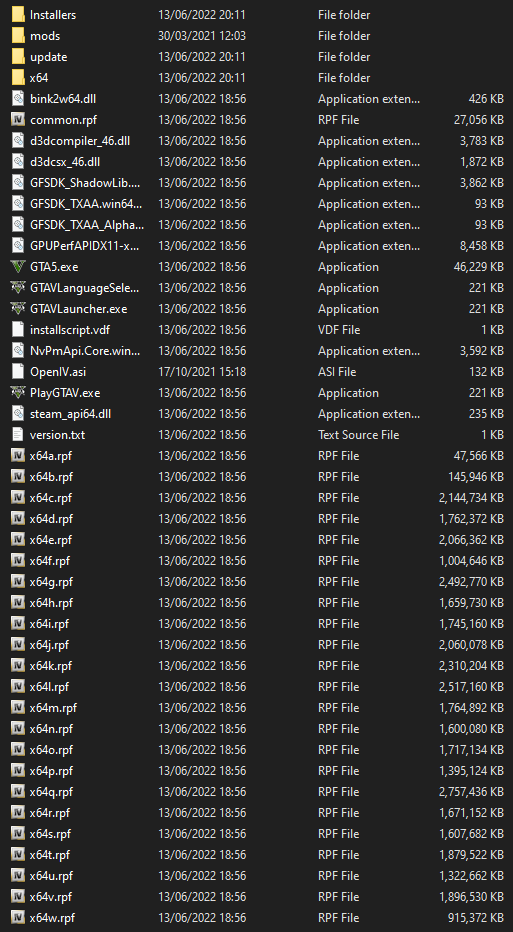Click the version.txt document icon
This screenshot has width=513, height=932.
click(x=19, y=435)
